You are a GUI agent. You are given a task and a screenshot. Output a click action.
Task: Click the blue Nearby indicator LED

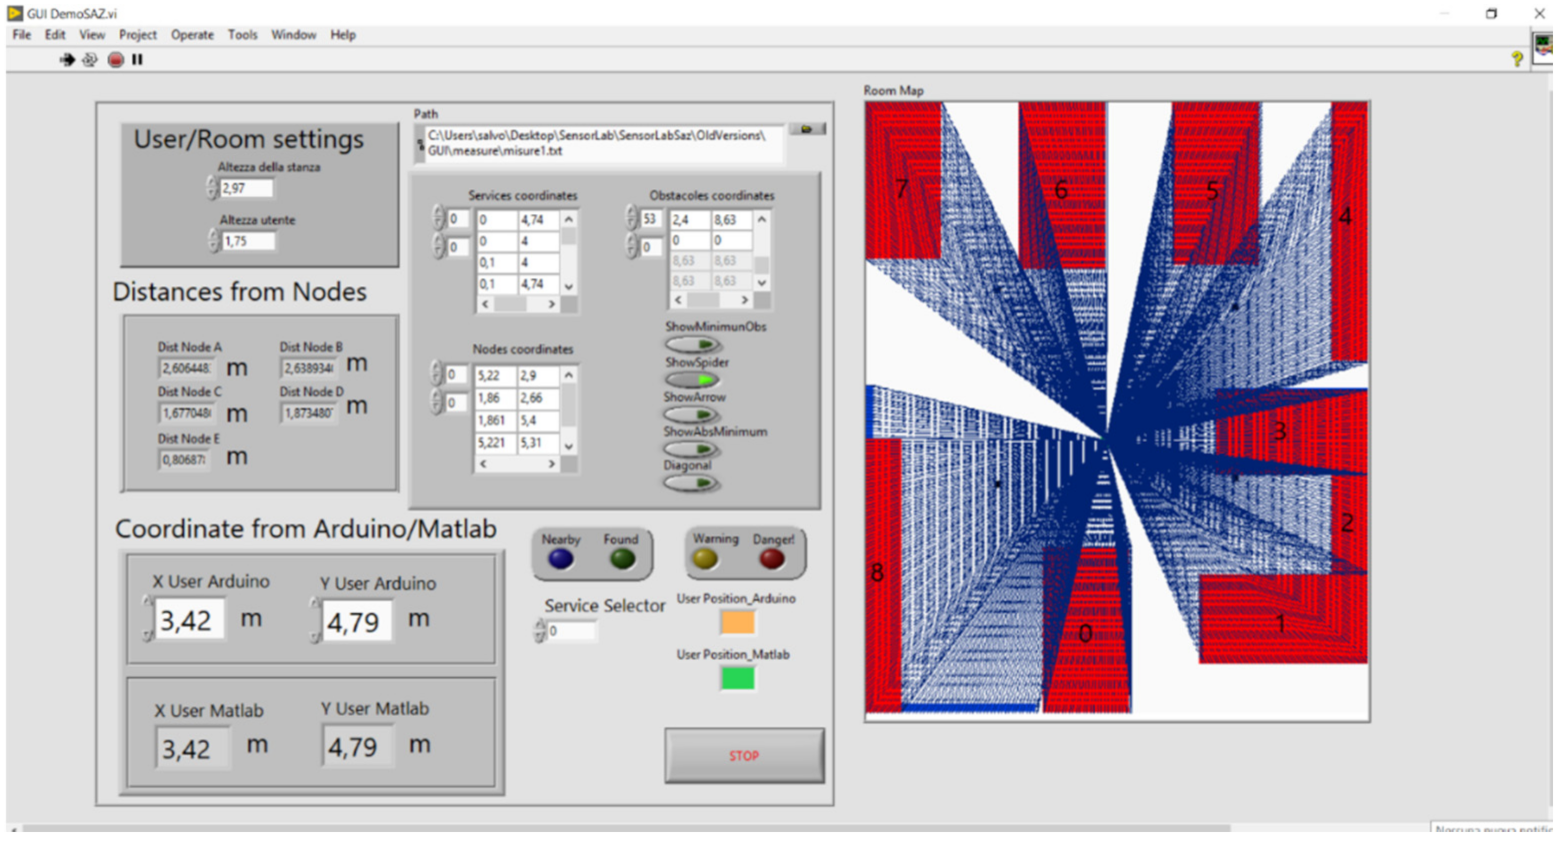561,559
